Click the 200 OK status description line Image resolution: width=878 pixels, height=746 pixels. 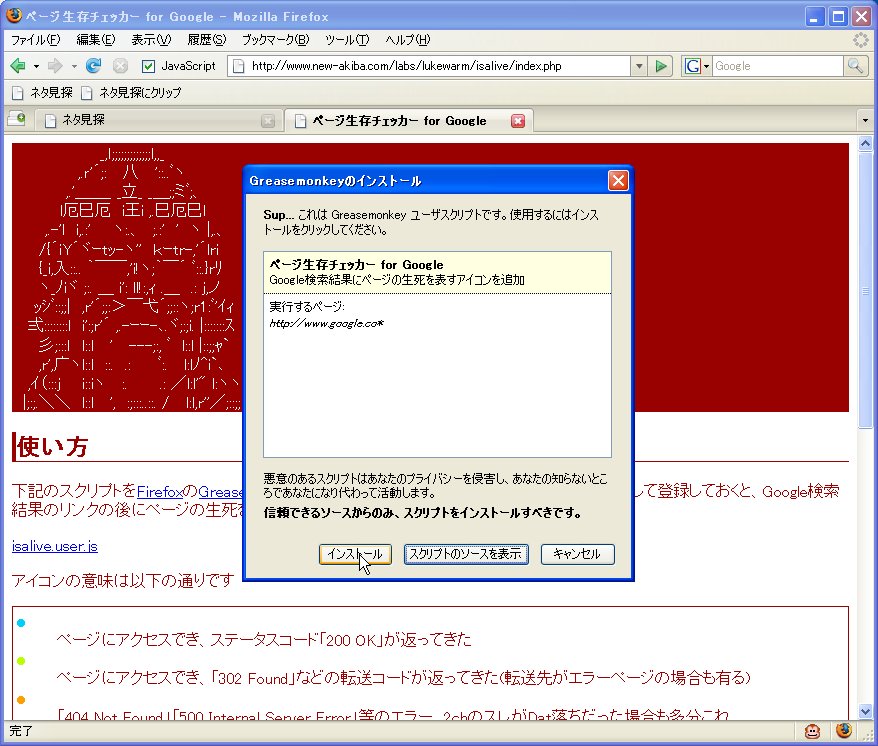coord(264,640)
